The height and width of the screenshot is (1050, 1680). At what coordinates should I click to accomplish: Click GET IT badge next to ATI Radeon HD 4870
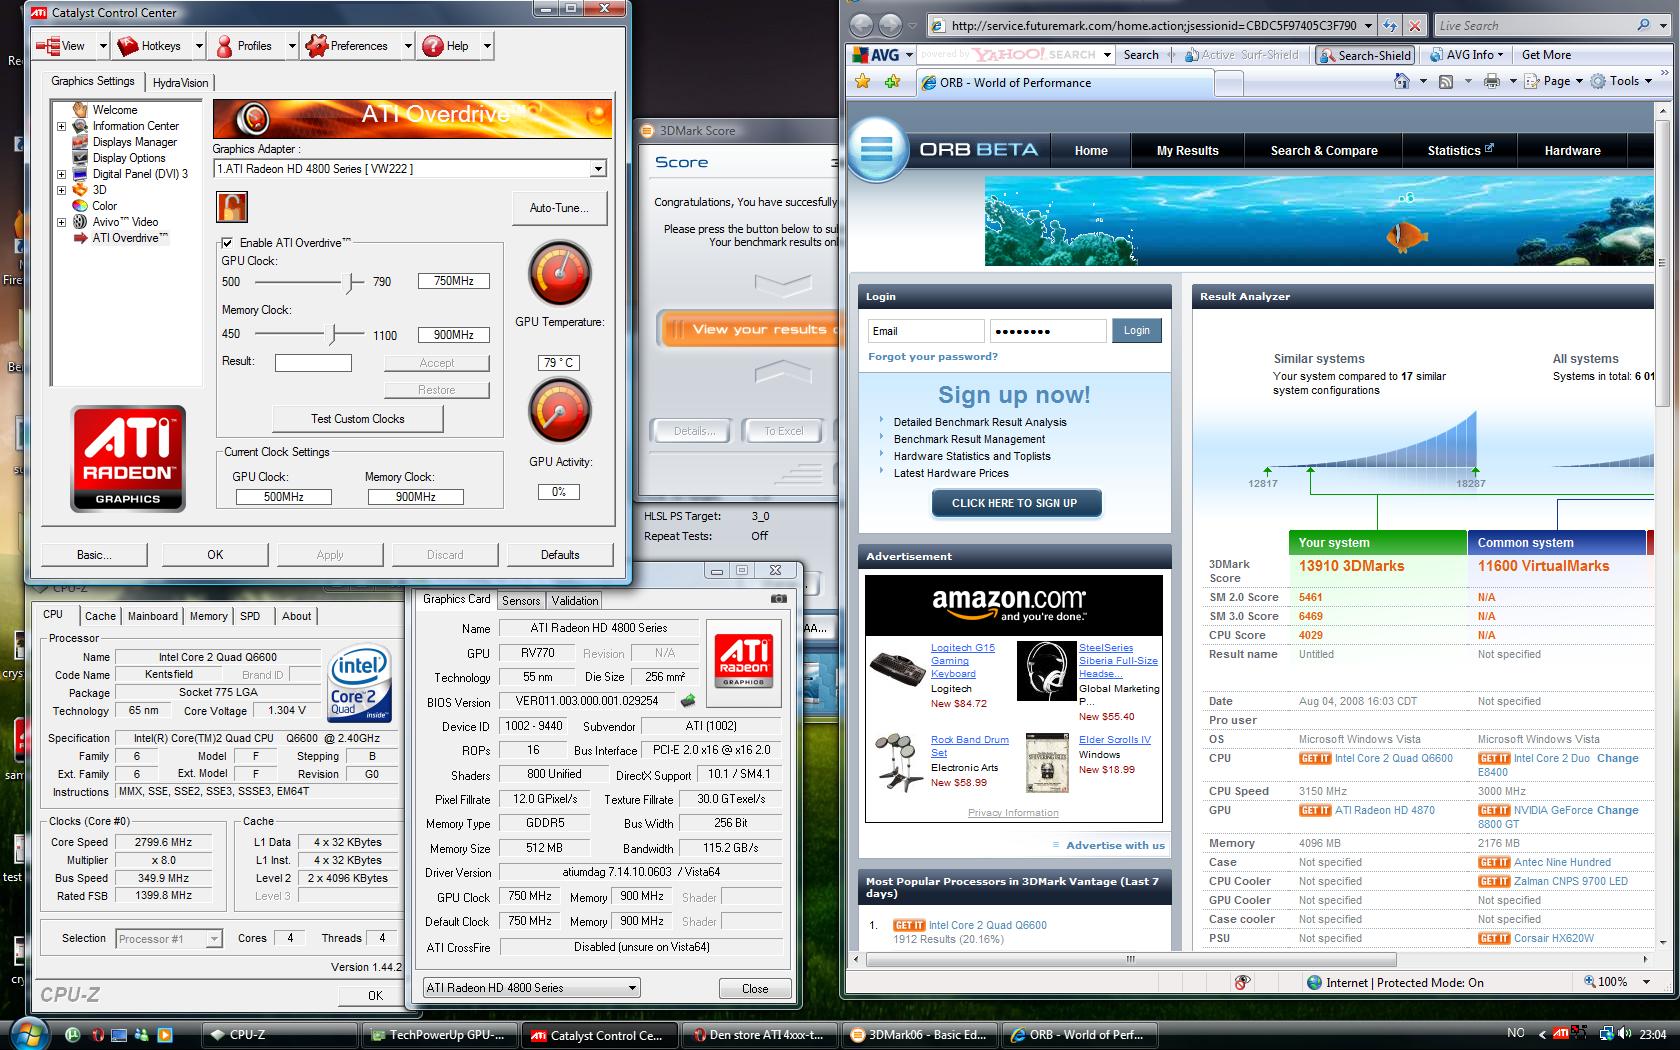point(1315,810)
